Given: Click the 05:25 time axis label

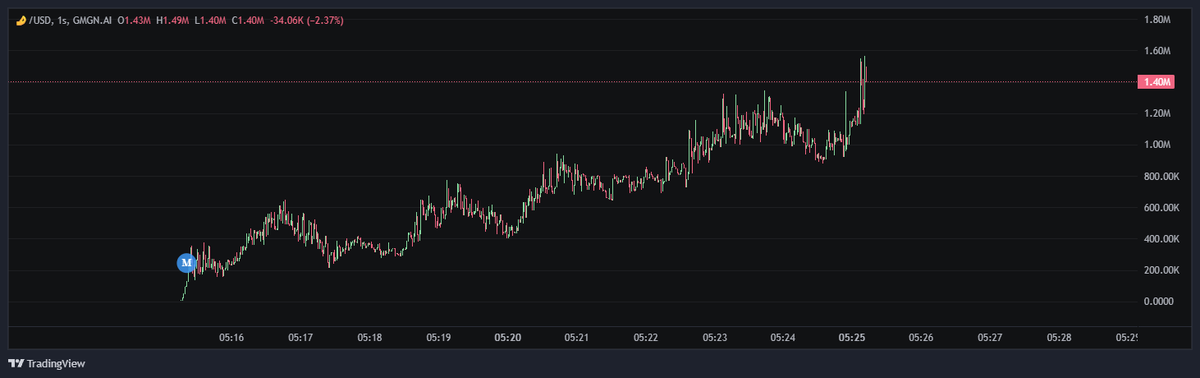Looking at the screenshot, I should tap(853, 338).
